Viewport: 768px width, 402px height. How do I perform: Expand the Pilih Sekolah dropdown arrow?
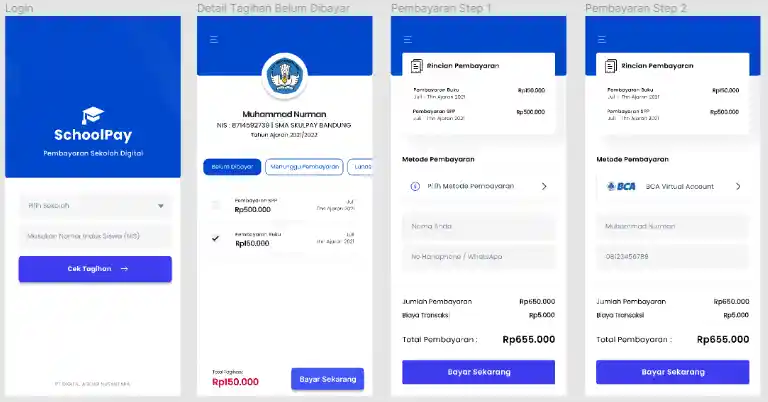[161, 206]
